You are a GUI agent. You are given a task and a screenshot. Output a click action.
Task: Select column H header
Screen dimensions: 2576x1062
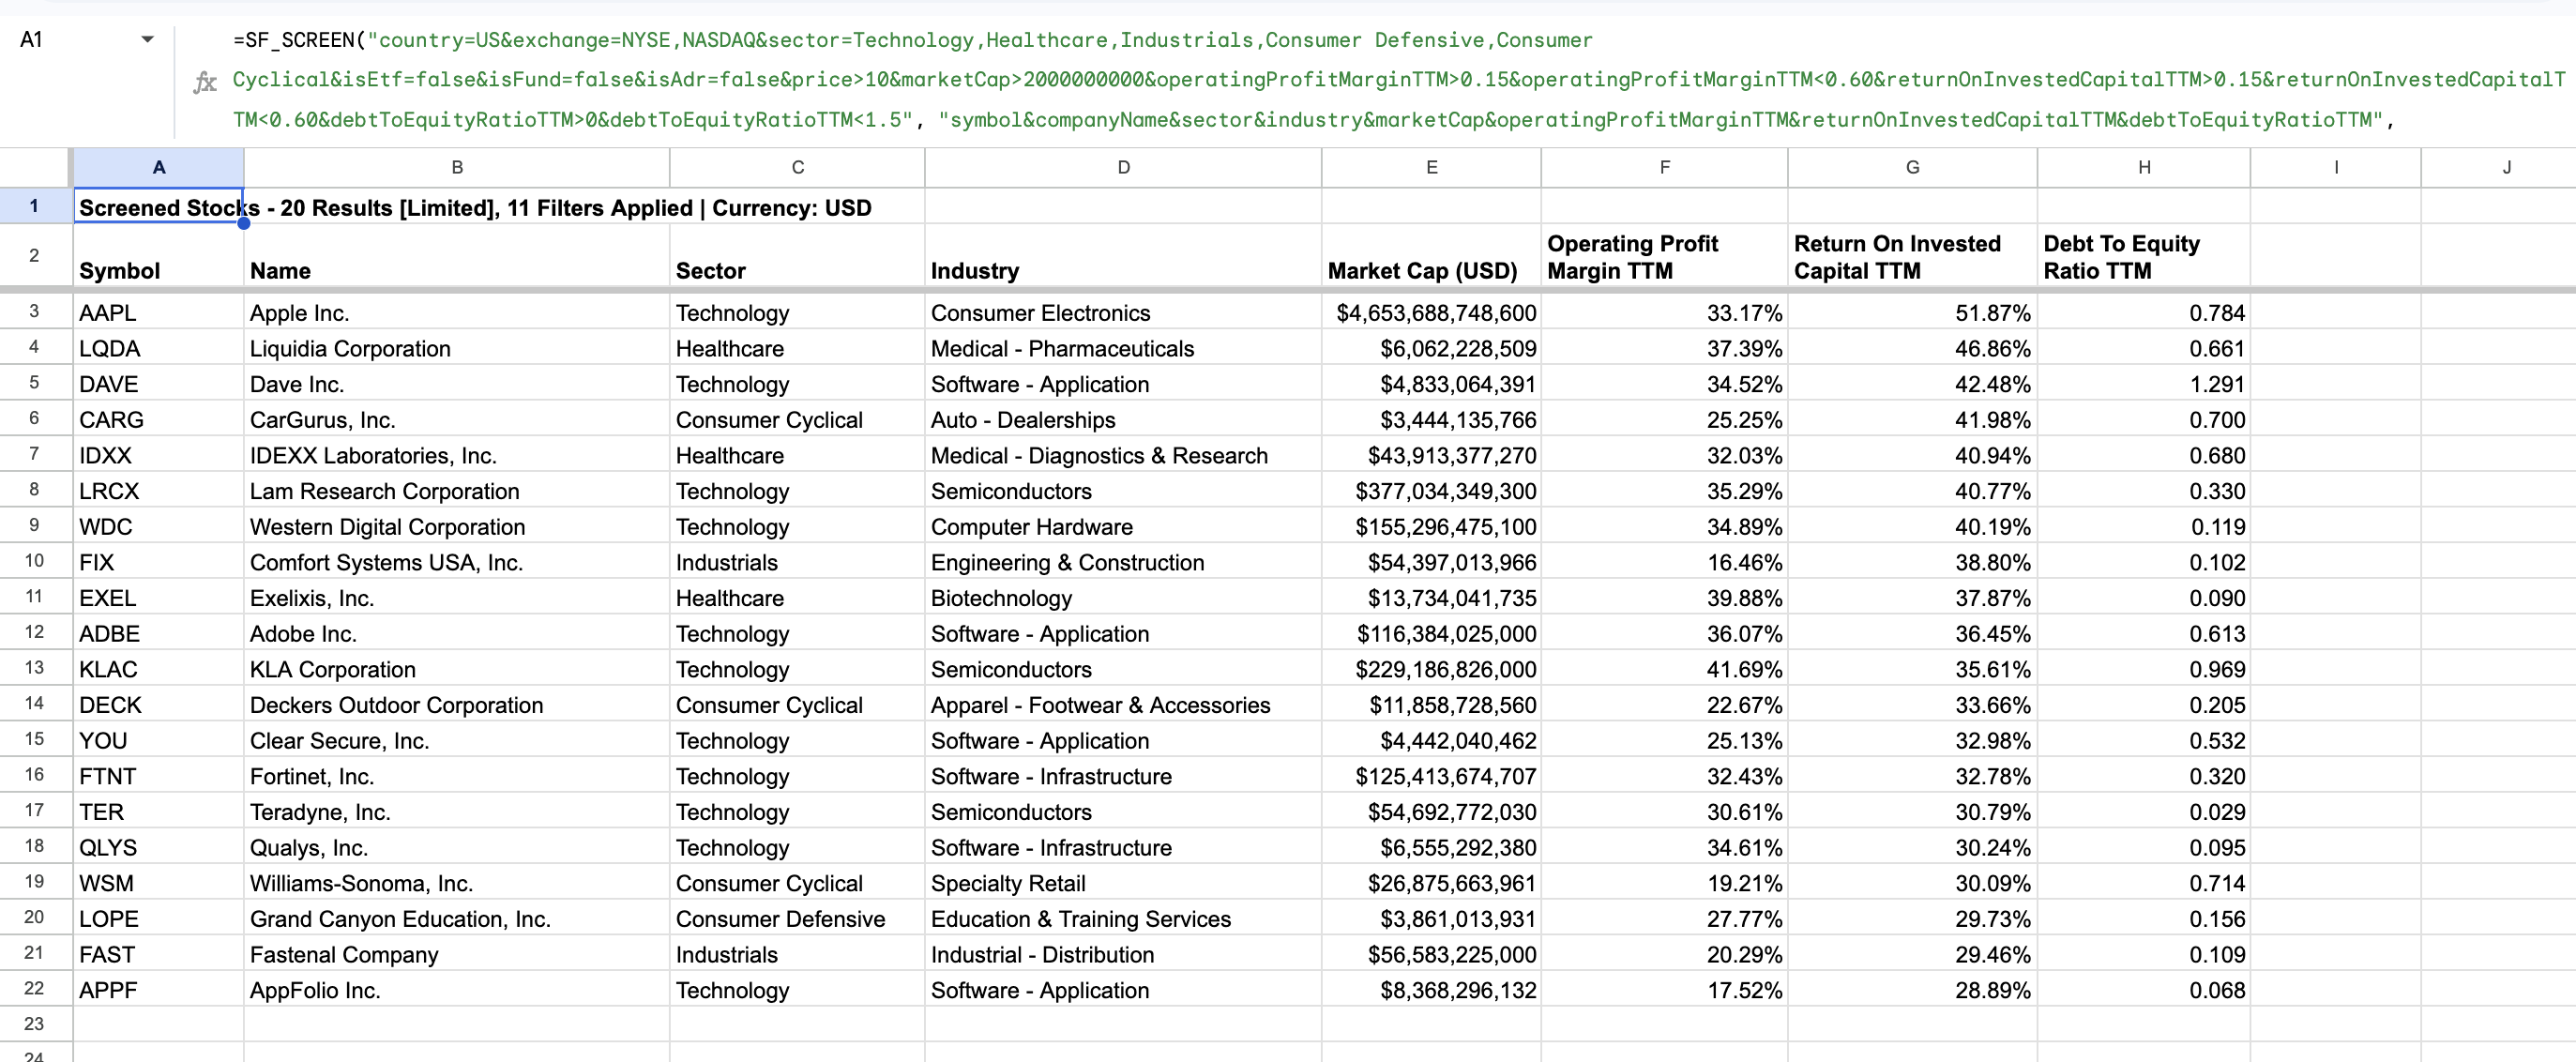click(x=2143, y=168)
